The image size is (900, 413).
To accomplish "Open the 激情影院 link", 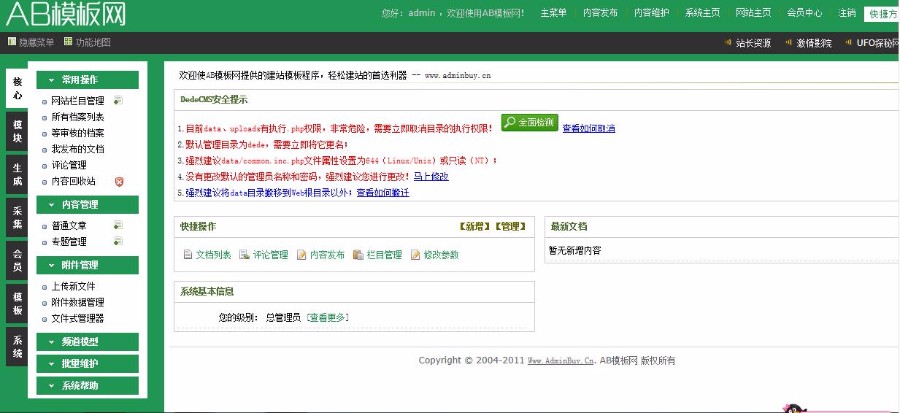I will [814, 43].
